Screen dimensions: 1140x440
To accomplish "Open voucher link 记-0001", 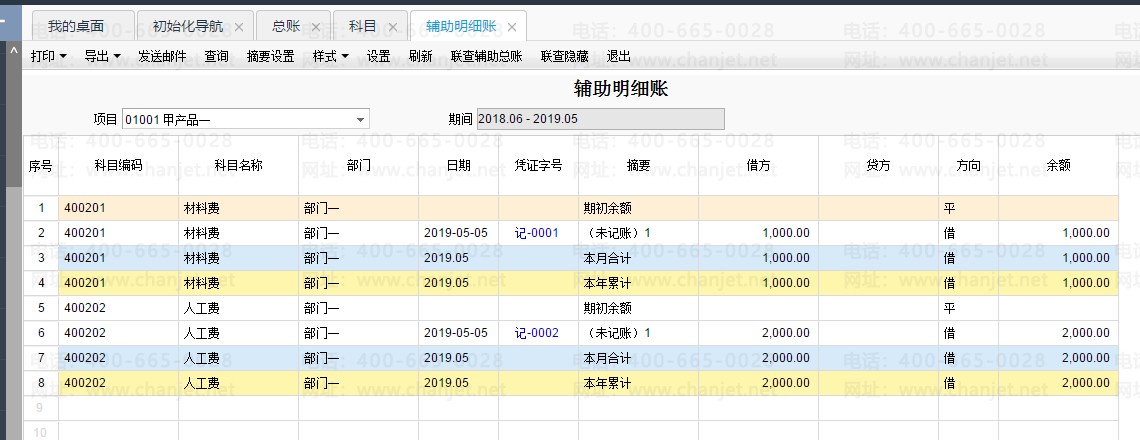I will (x=536, y=233).
